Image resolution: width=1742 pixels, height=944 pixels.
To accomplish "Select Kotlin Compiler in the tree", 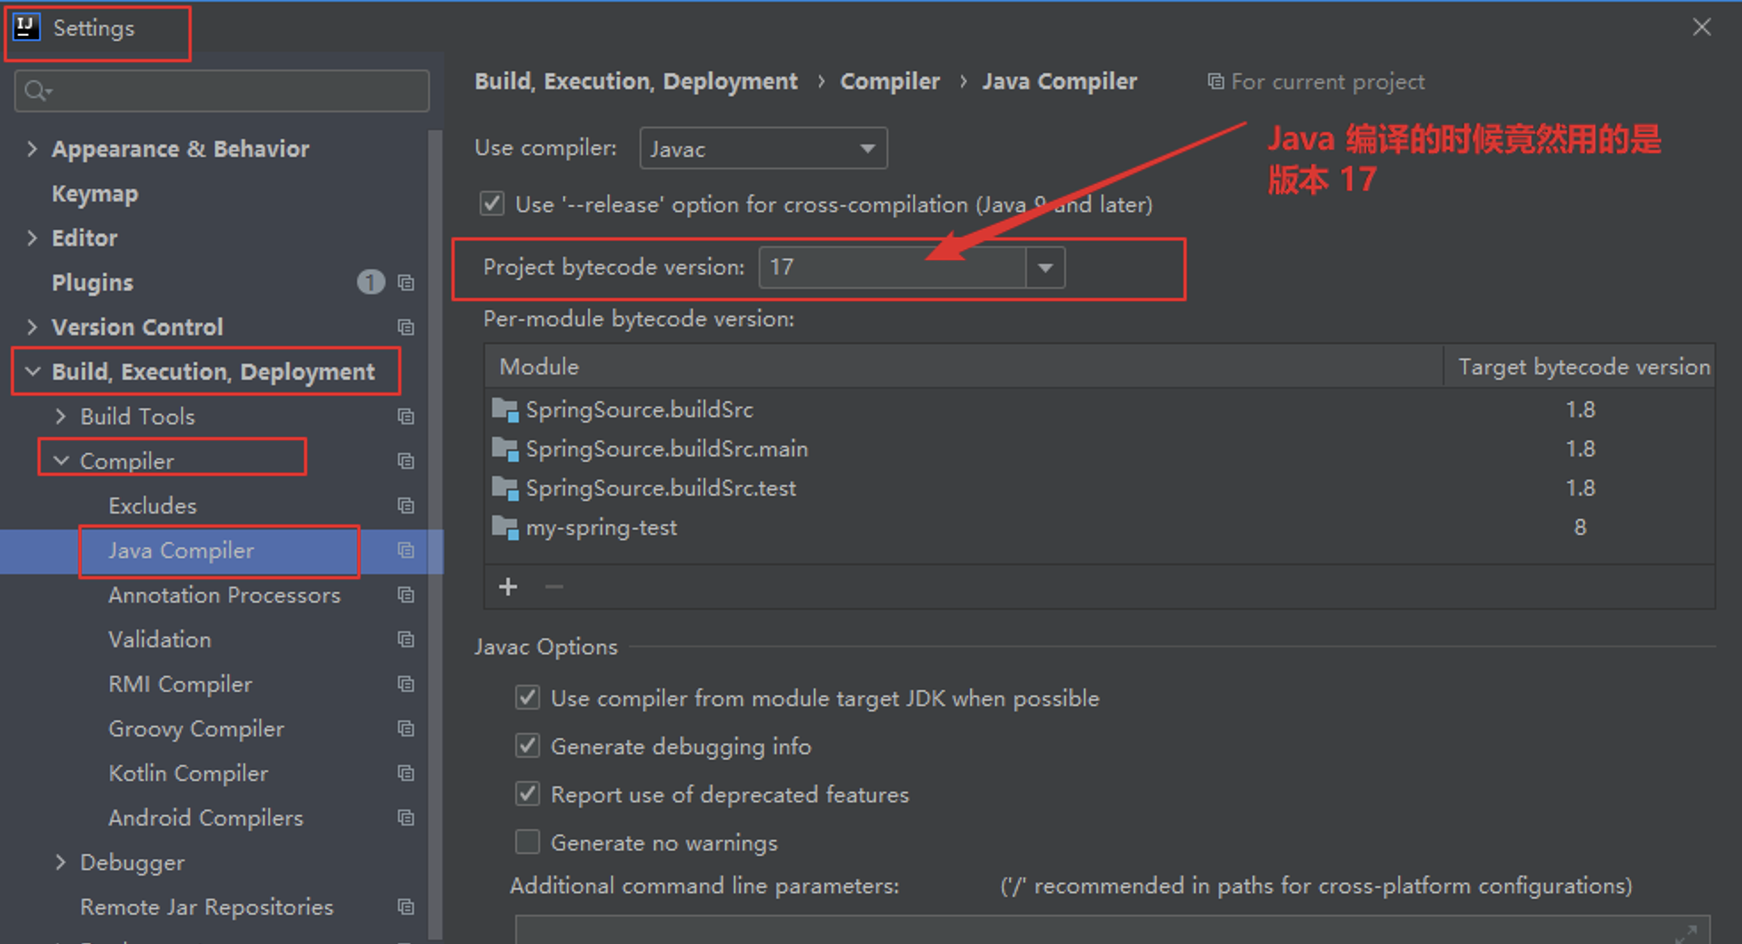I will (188, 773).
